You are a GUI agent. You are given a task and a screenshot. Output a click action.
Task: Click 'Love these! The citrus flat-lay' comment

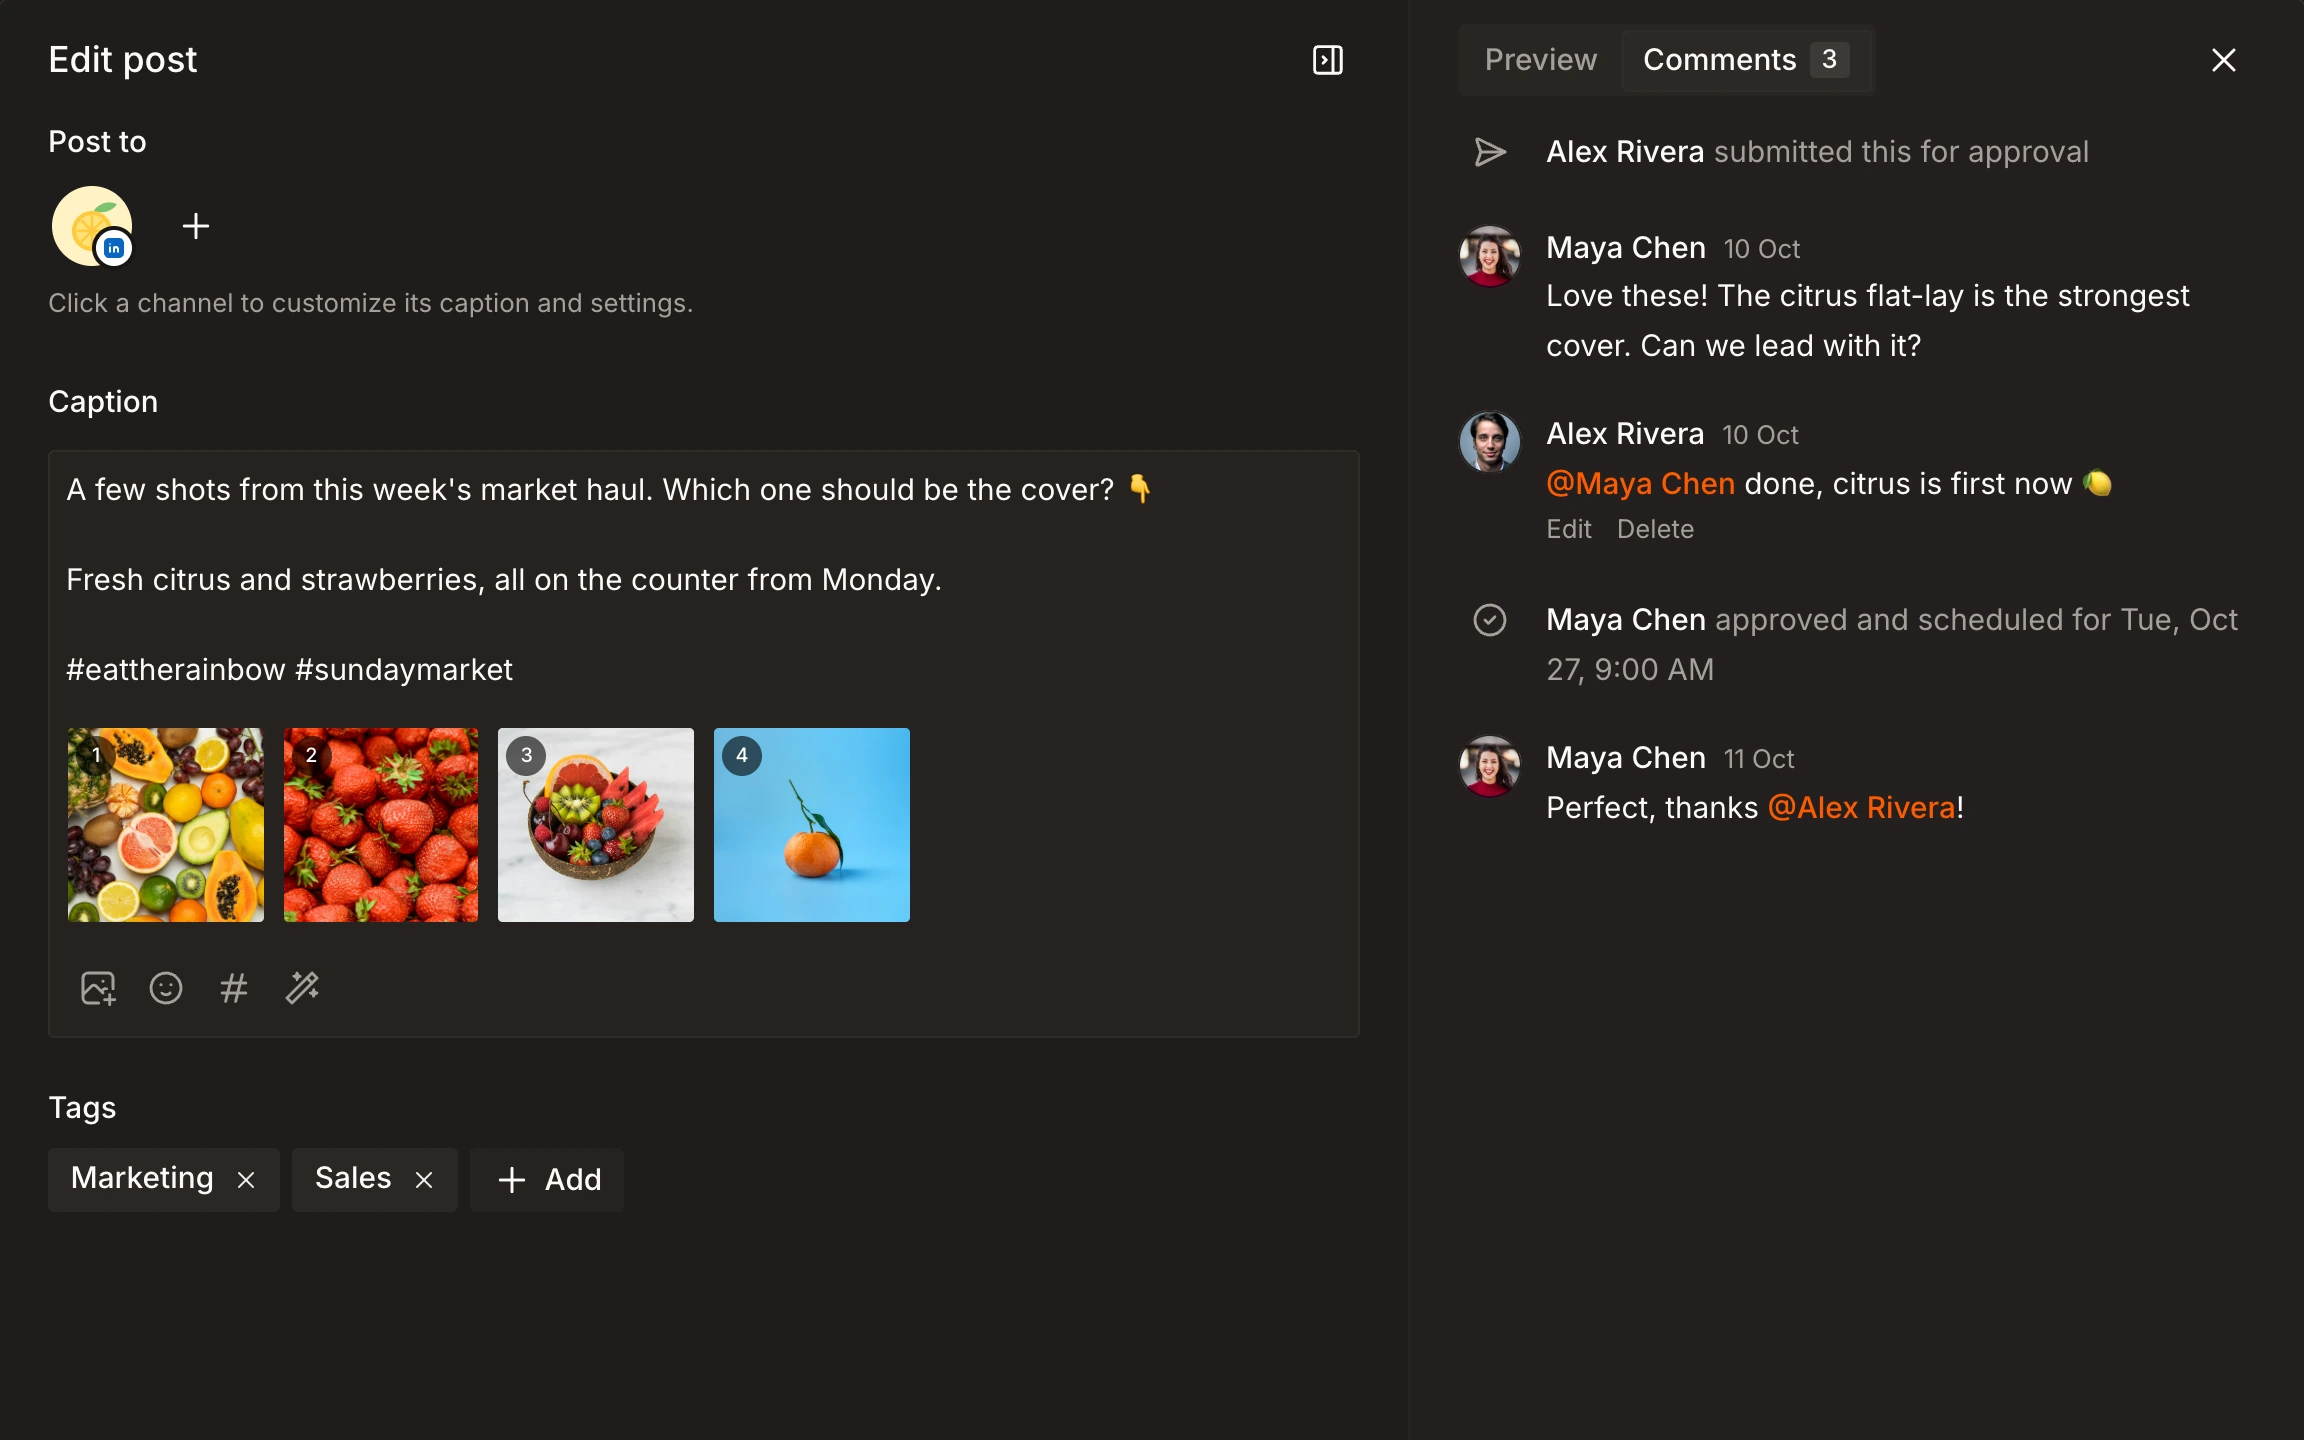tap(1868, 321)
